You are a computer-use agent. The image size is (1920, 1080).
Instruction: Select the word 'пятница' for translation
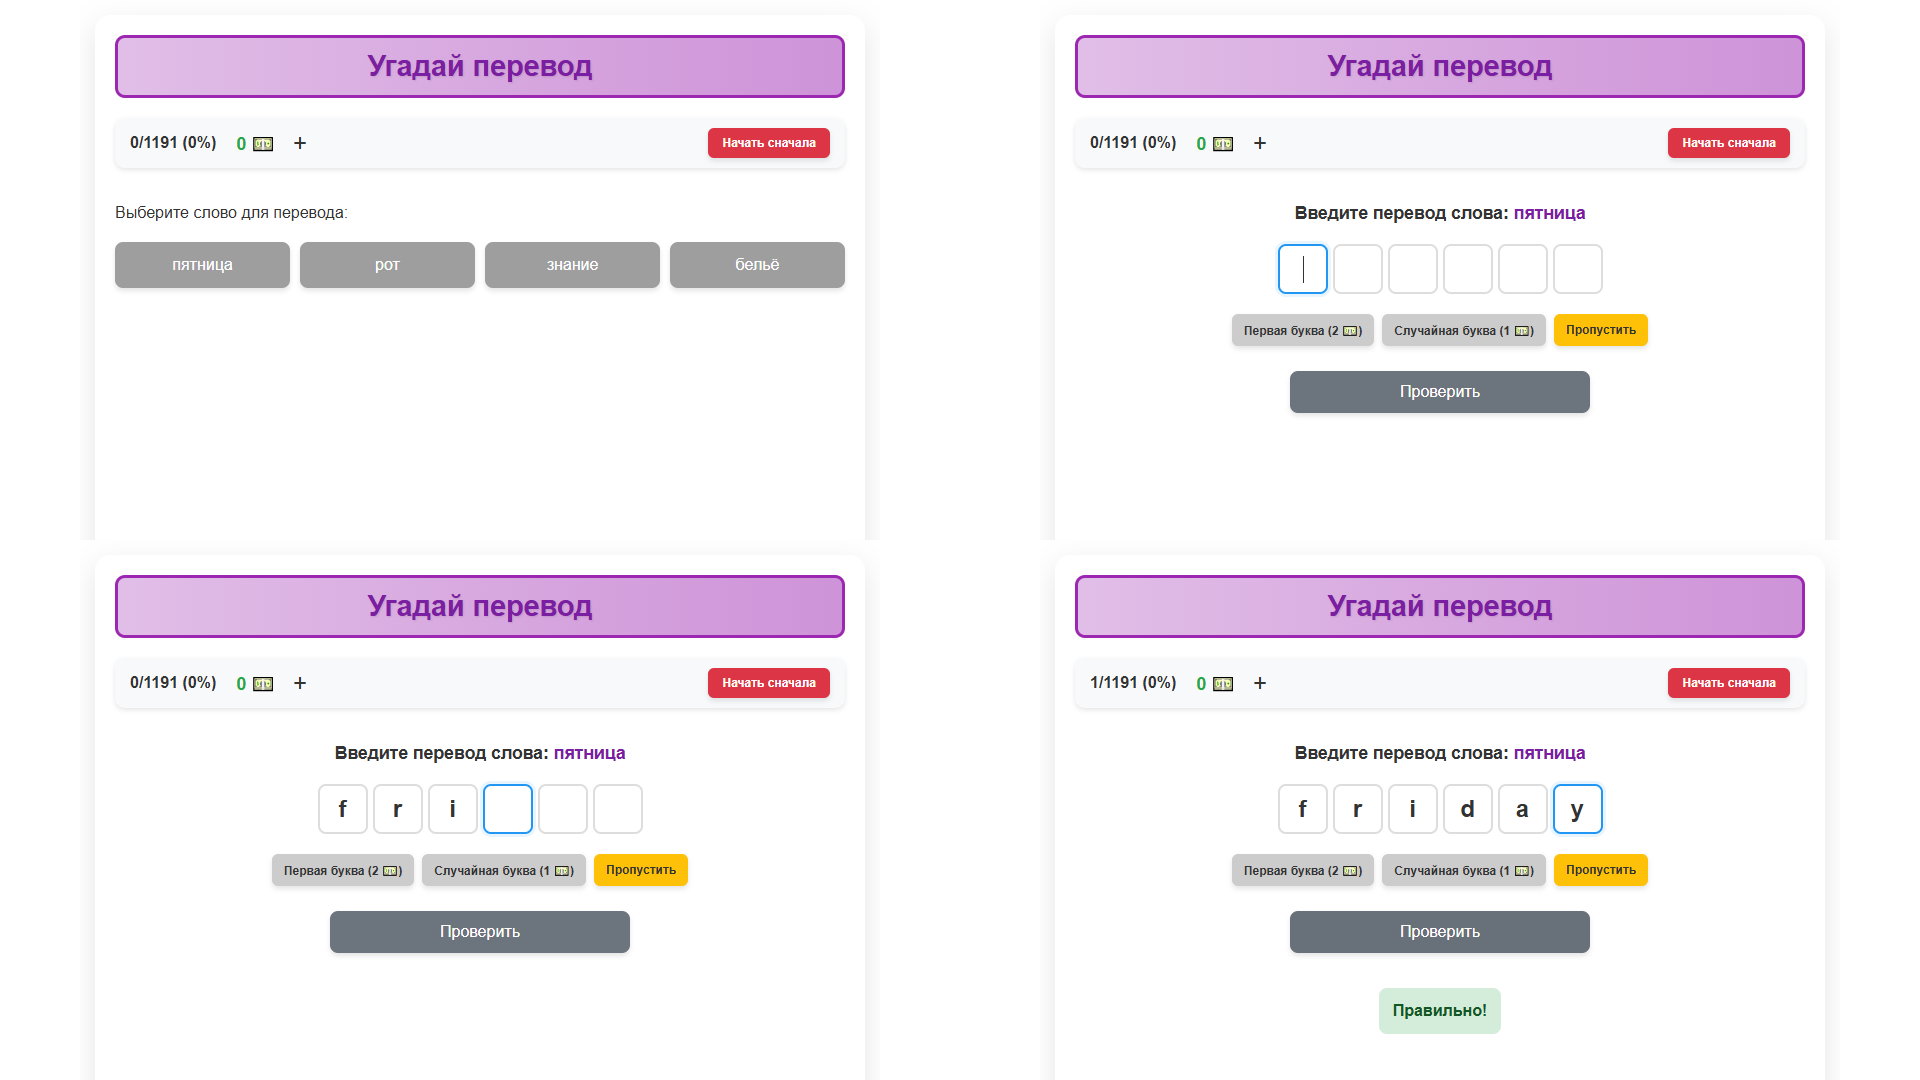202,265
